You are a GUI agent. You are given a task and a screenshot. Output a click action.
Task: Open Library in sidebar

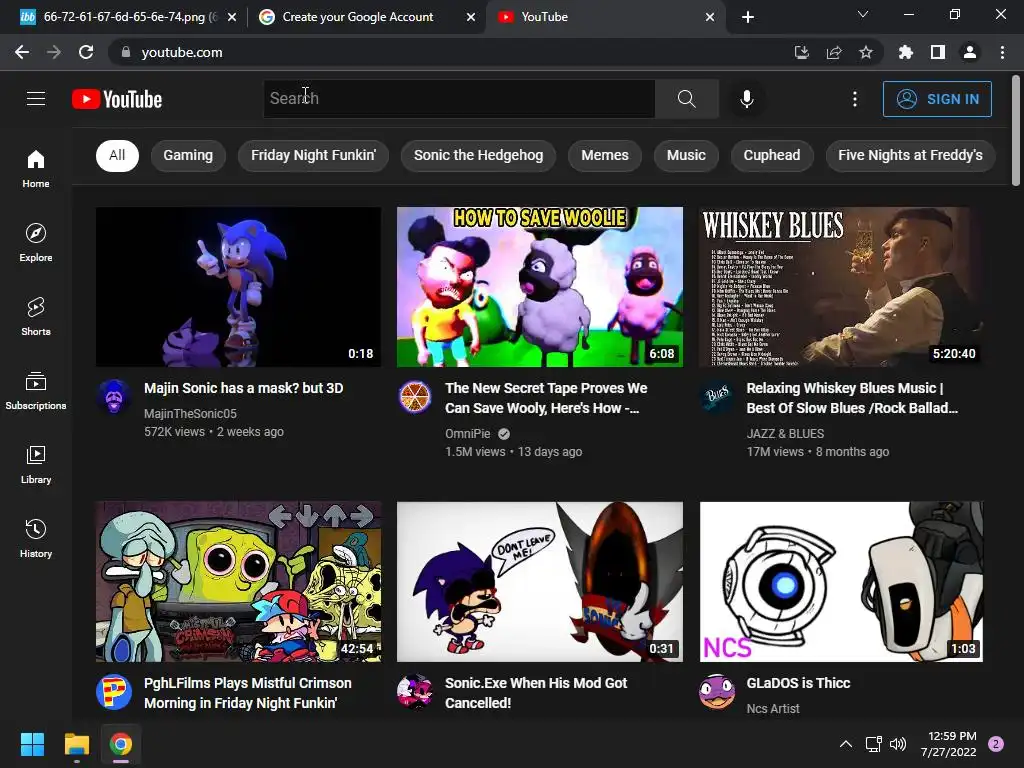(x=36, y=464)
